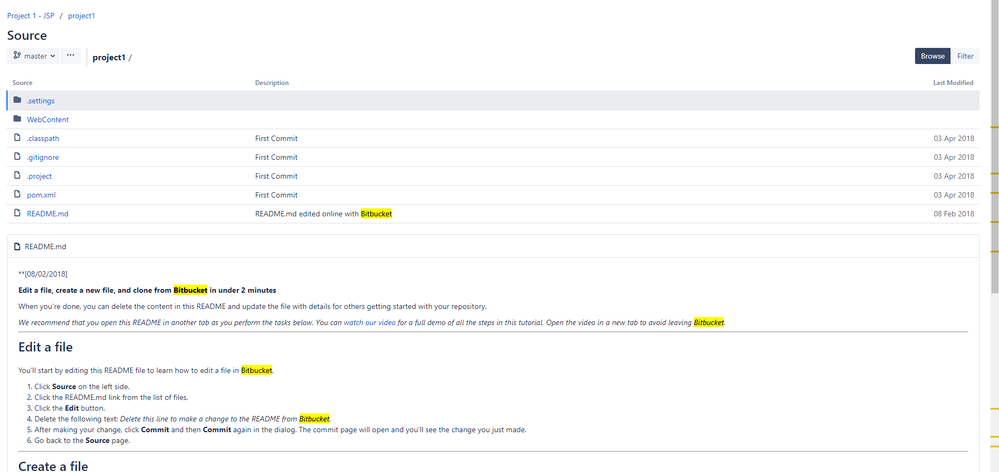Click 'First Commit' description for .classpath

[277, 138]
